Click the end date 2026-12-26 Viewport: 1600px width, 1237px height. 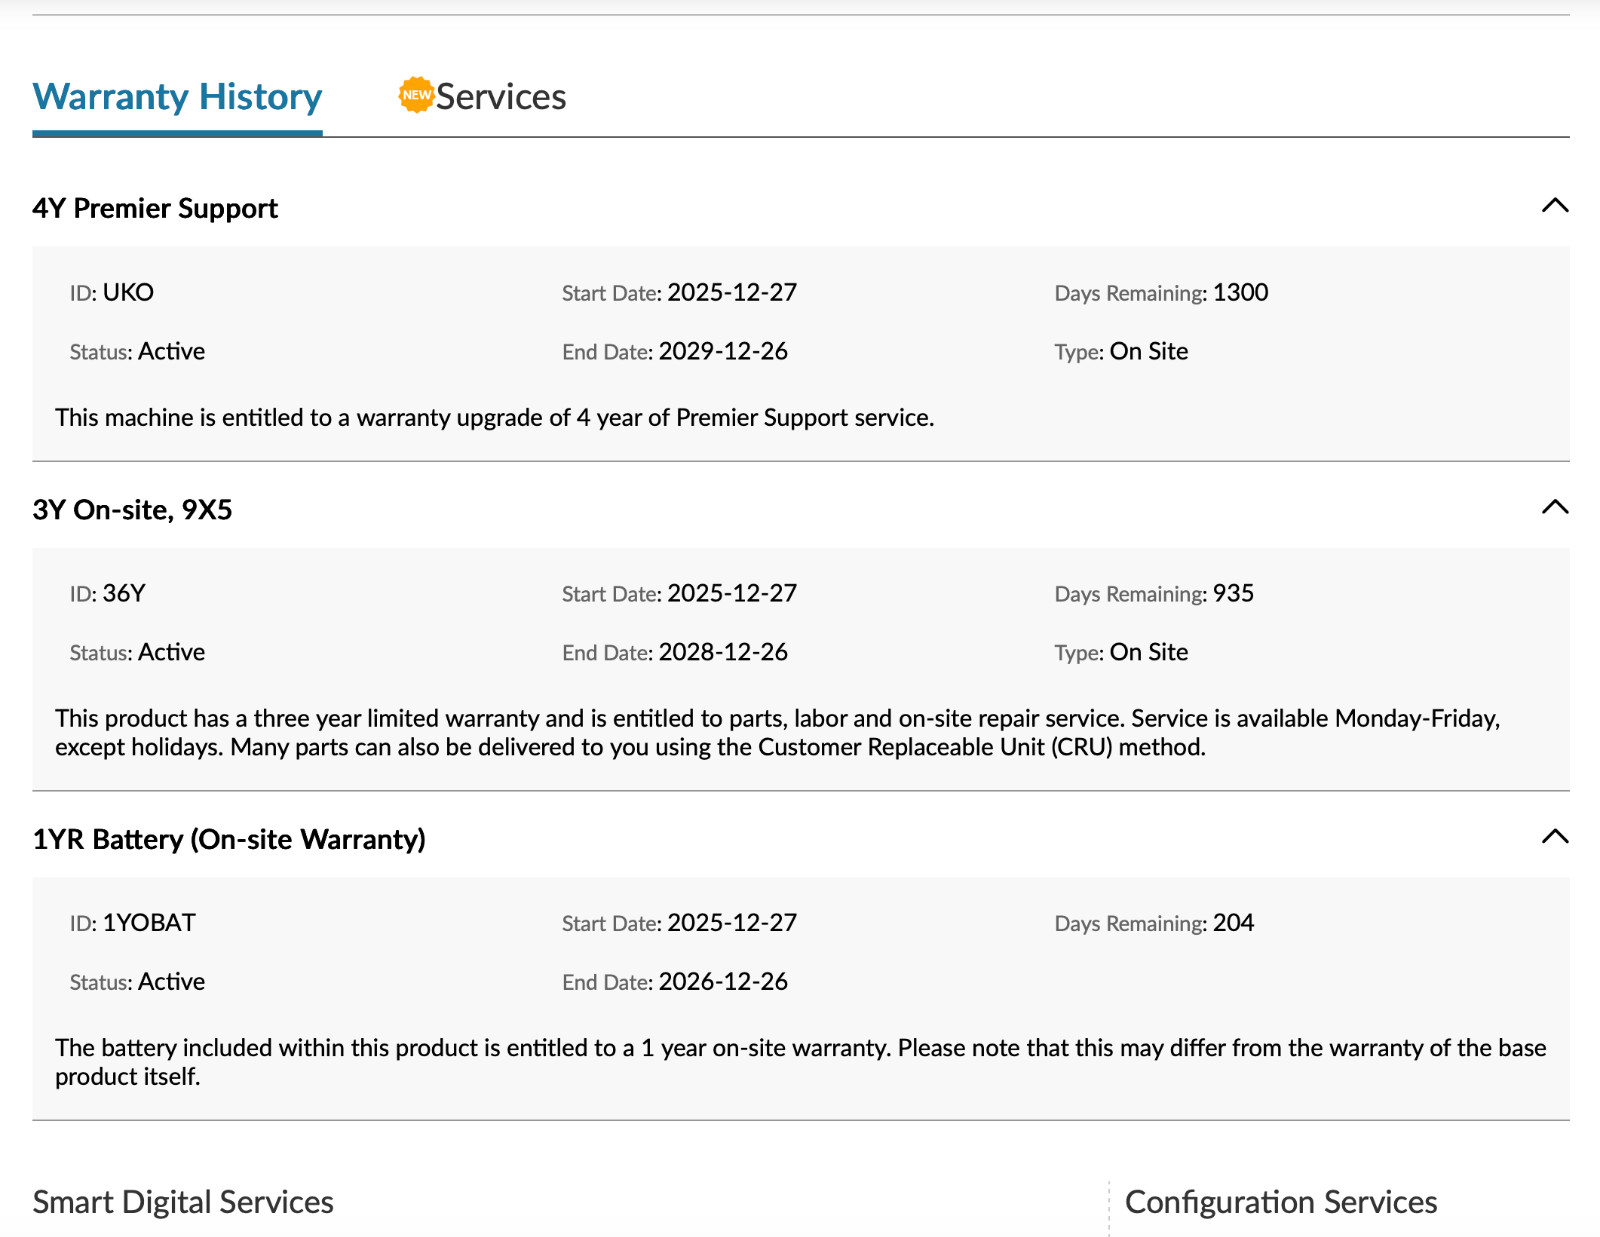723,981
